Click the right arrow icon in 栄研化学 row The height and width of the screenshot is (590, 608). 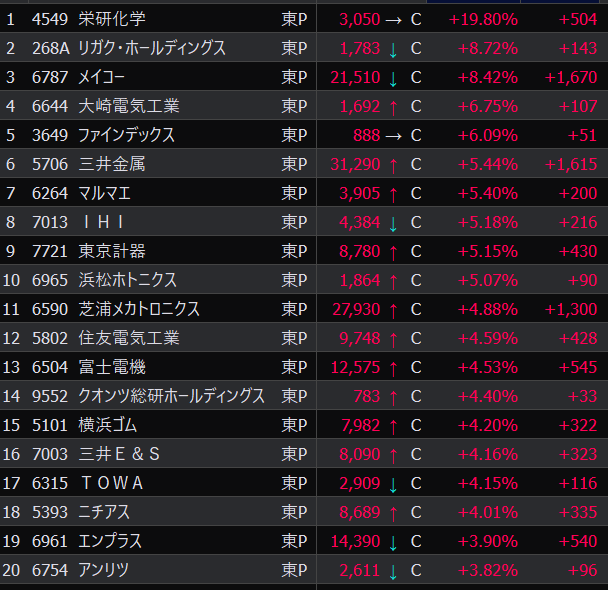(x=394, y=19)
